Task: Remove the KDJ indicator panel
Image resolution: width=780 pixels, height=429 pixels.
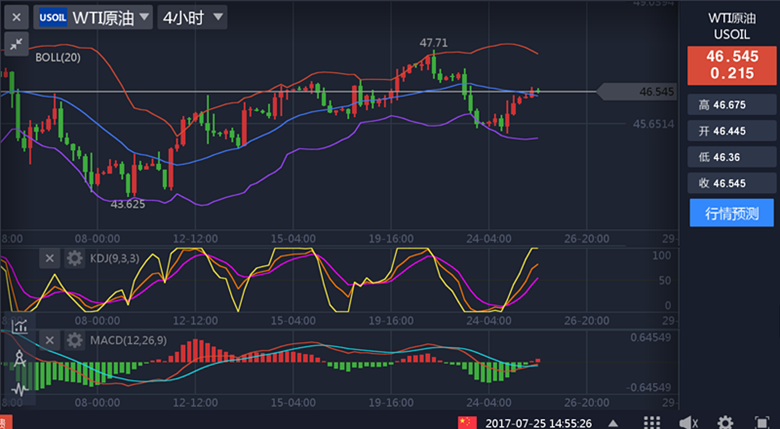Action: tap(50, 258)
